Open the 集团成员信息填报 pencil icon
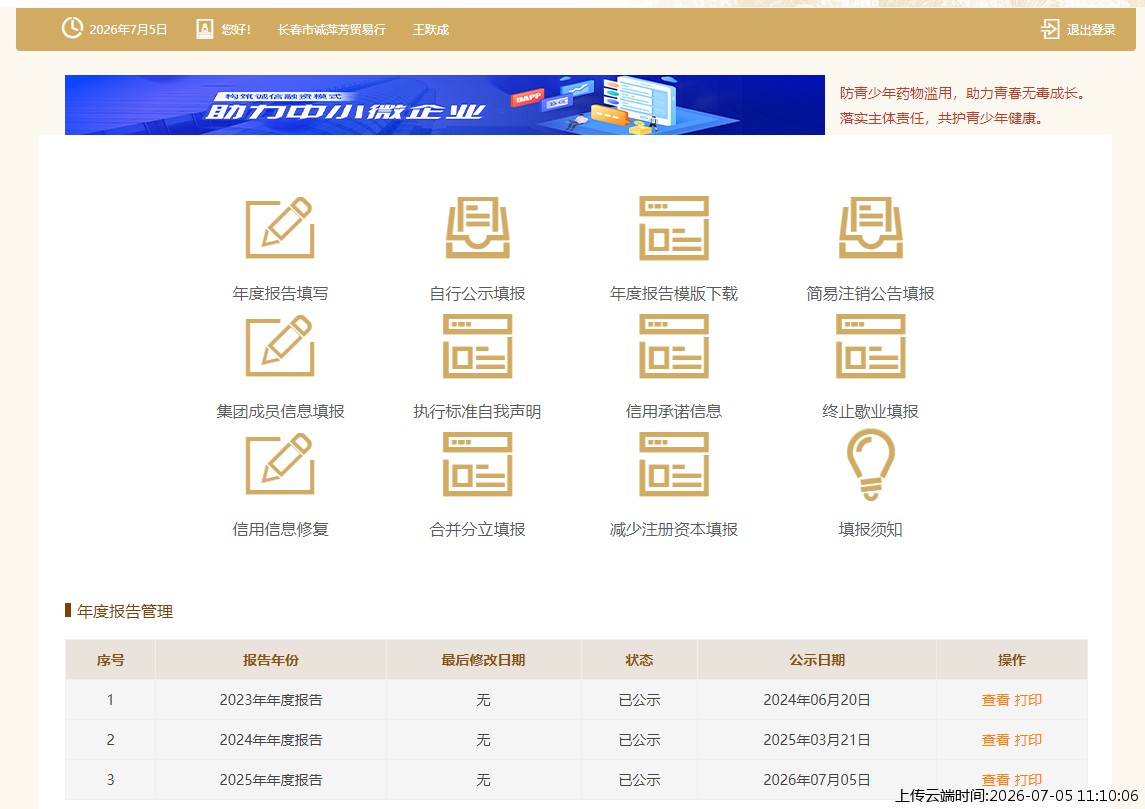Viewport: 1145px width, 809px height. 280,346
